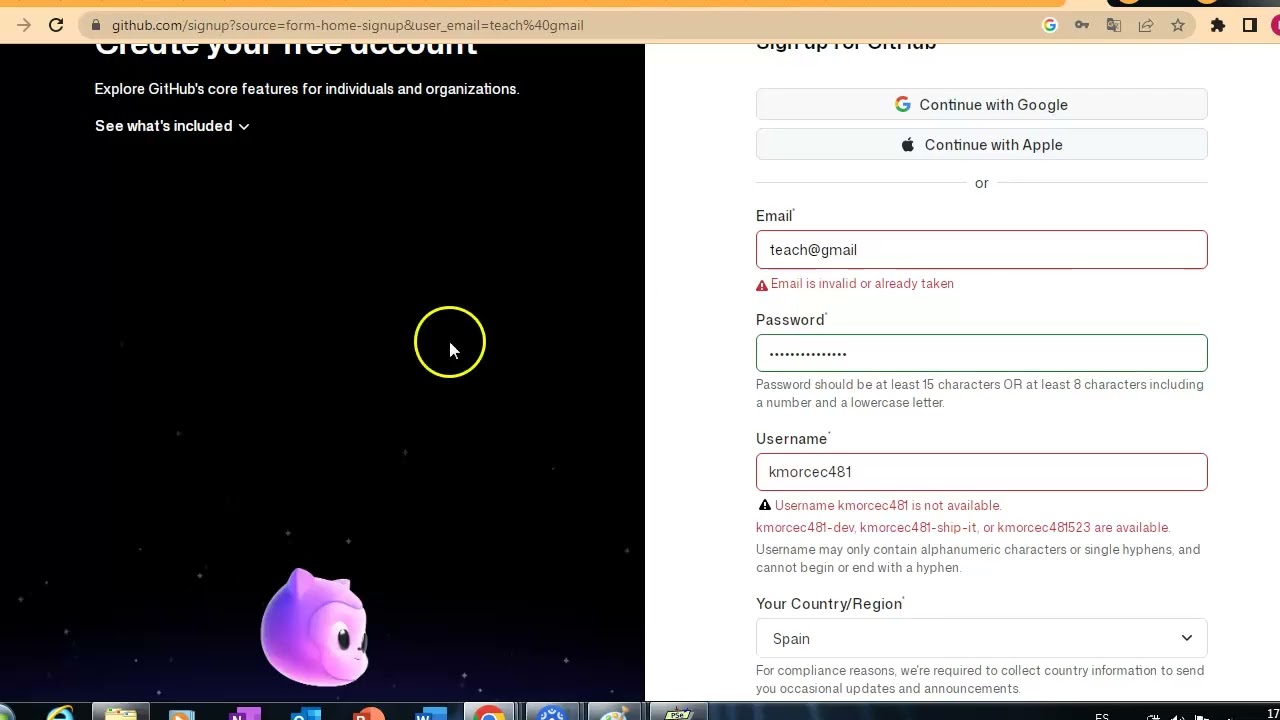
Task: Select Chrome in the taskbar
Action: pos(490,714)
